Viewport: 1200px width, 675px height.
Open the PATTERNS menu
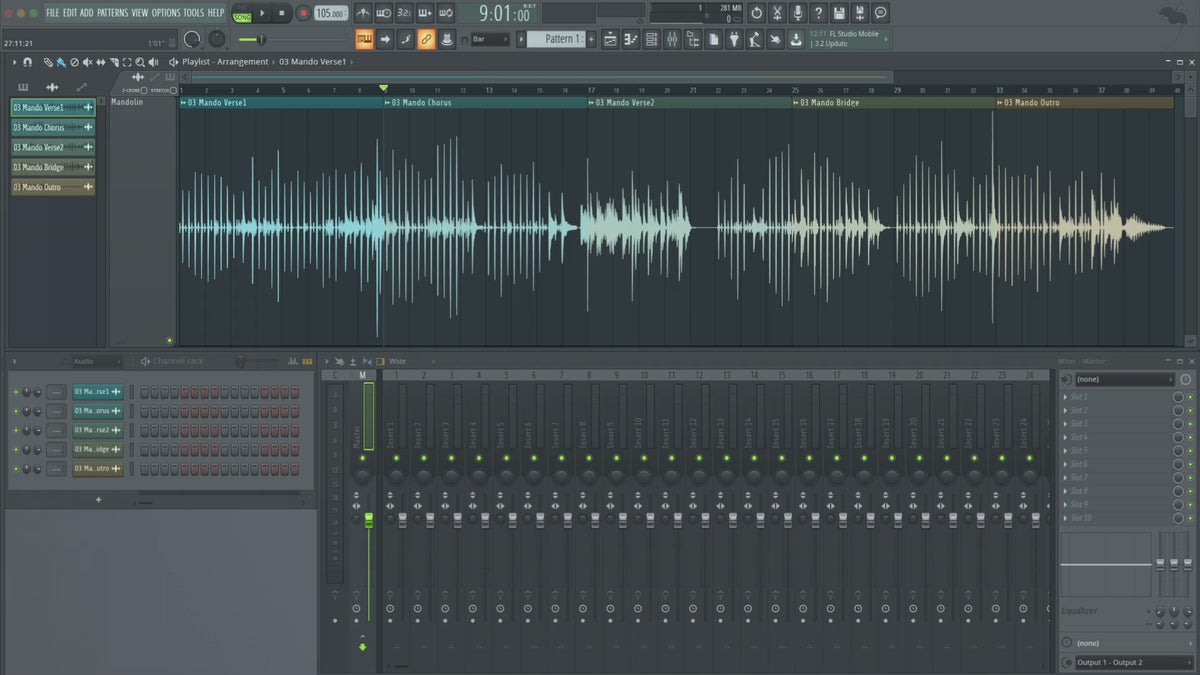coord(112,13)
